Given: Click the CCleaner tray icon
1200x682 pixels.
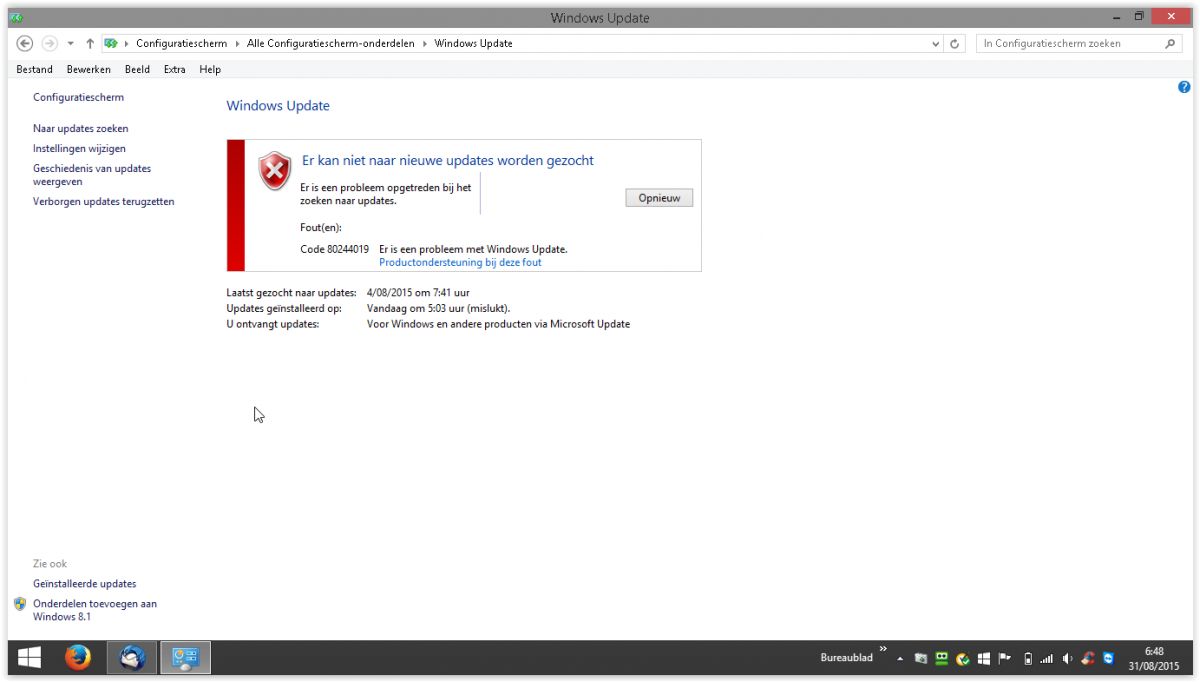Looking at the screenshot, I should (1088, 659).
